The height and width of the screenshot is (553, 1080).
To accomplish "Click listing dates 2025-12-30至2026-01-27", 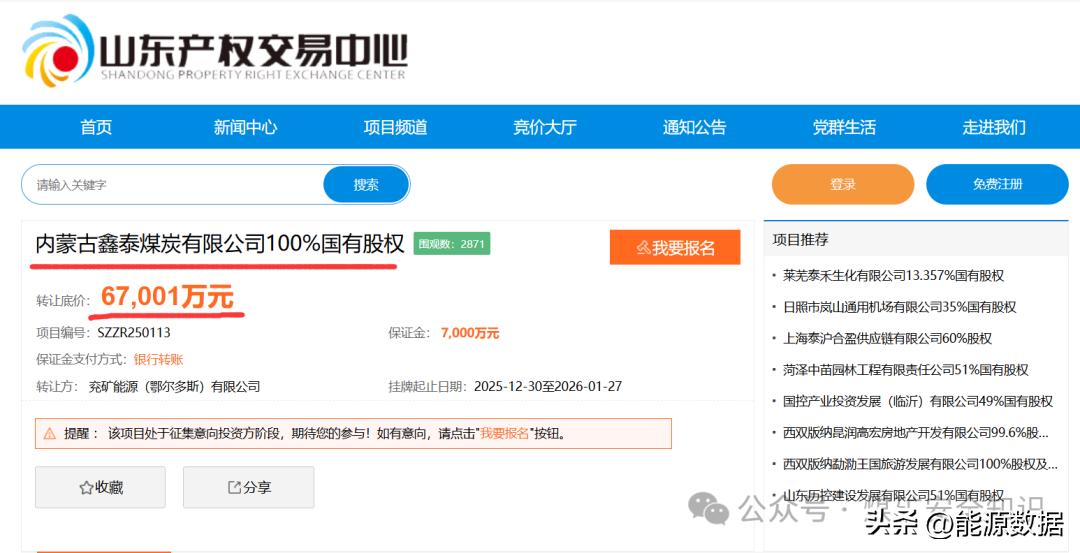I will 548,386.
